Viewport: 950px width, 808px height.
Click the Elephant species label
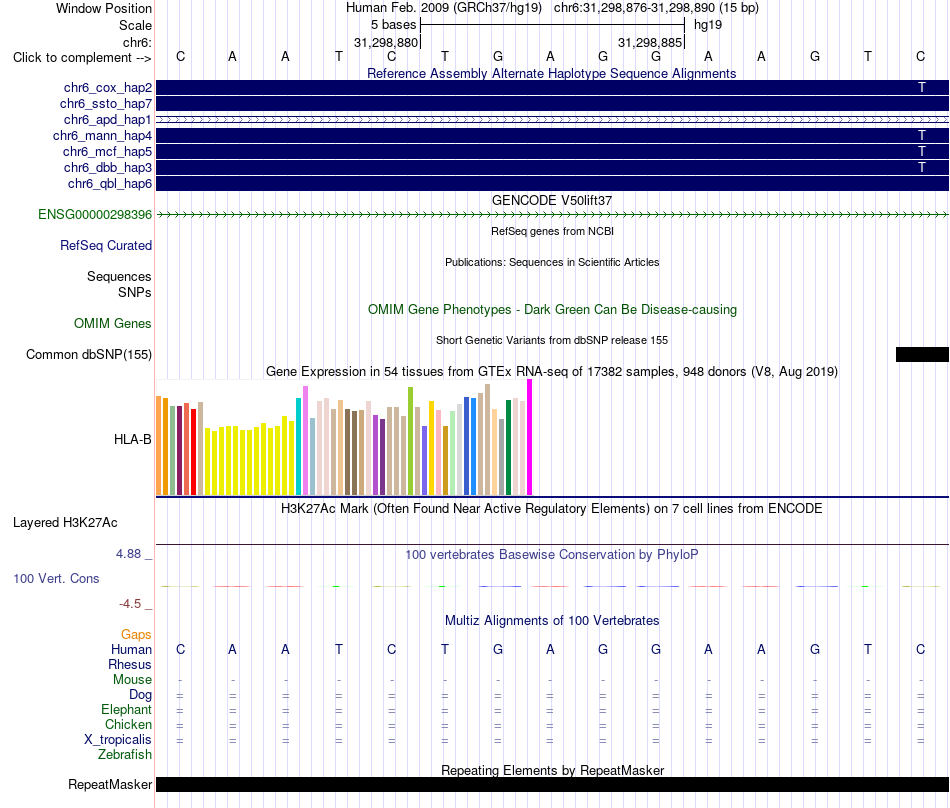(x=126, y=709)
